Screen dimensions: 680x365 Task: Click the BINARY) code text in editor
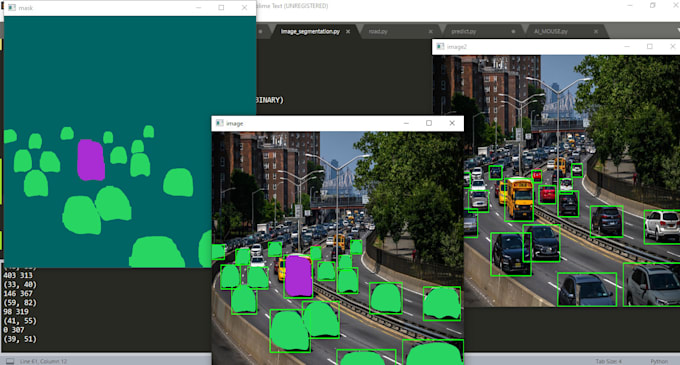(x=270, y=100)
